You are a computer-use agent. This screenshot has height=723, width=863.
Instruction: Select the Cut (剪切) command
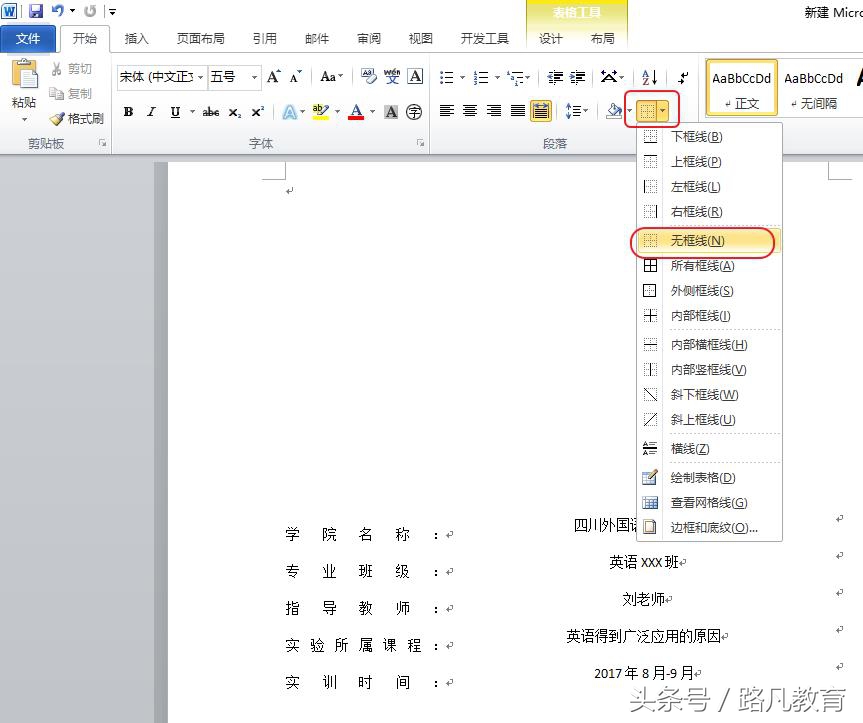[71, 68]
